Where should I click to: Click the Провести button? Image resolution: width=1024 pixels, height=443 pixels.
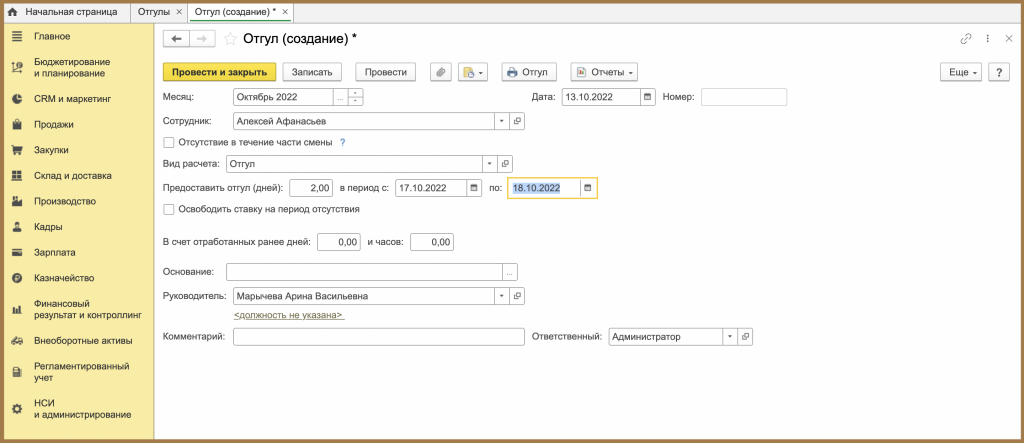[386, 72]
